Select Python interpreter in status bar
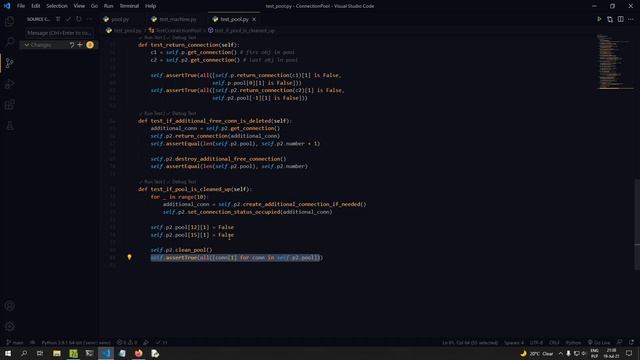The height and width of the screenshot is (360, 640). click(76, 342)
